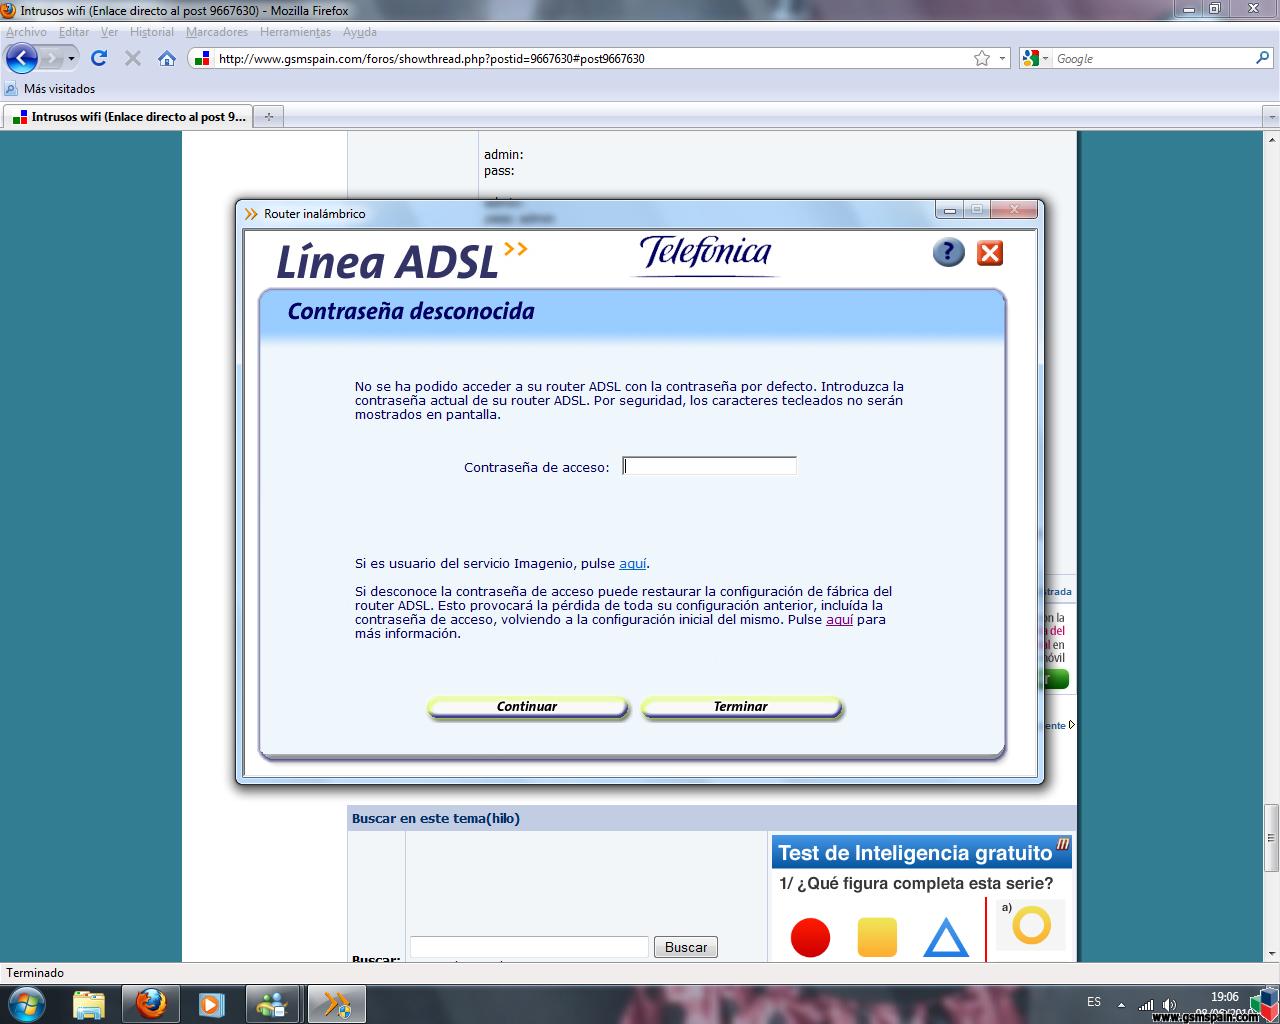
Task: Open the back/forward history dropdown
Action: point(71,59)
